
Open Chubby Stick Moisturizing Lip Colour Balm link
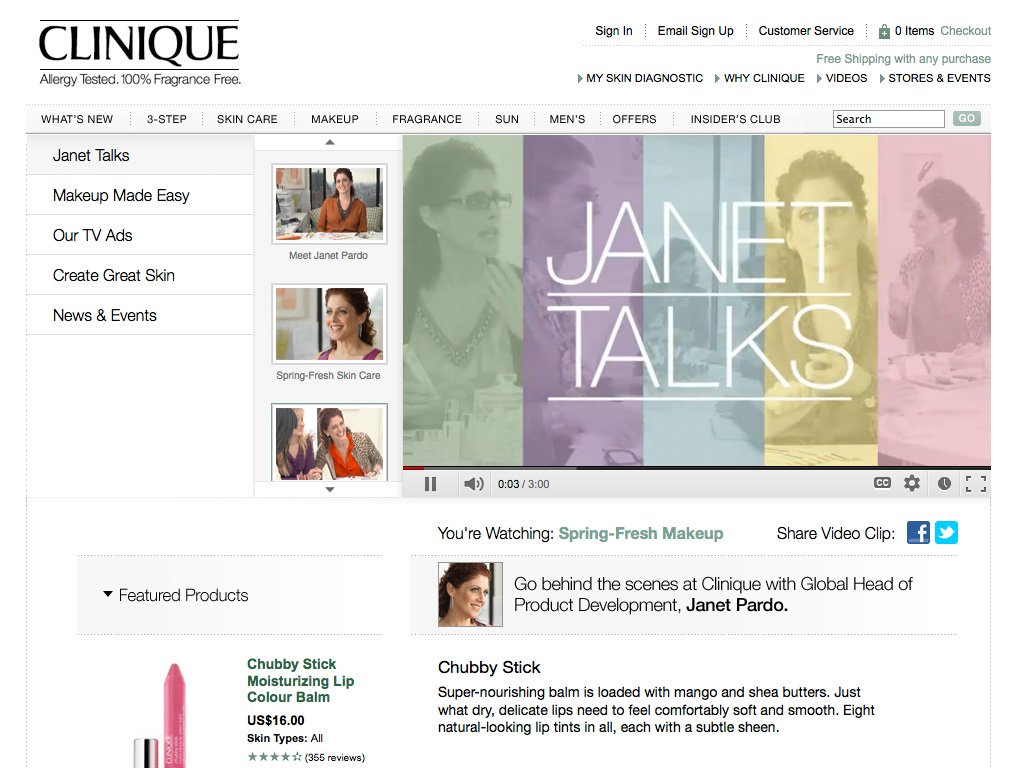point(300,680)
